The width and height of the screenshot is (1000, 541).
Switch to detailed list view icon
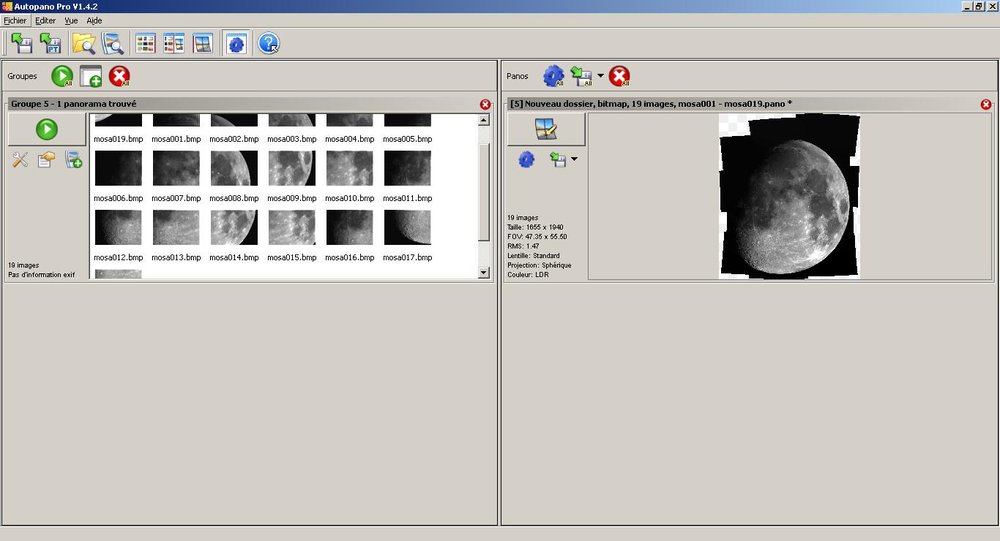click(174, 43)
